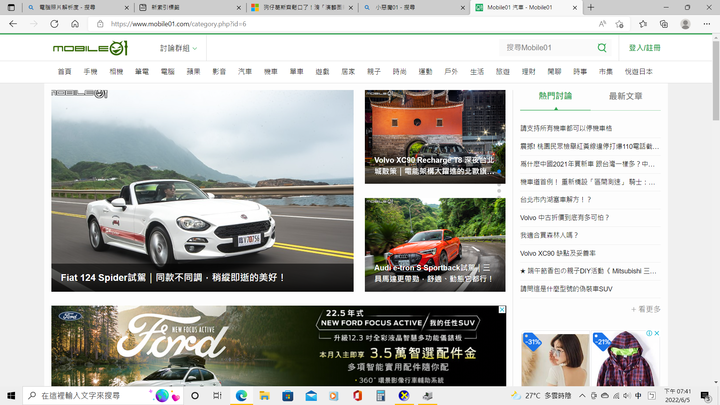The width and height of the screenshot is (720, 405).
Task: Show hidden tray icons chevron
Action: pyautogui.click(x=582, y=395)
